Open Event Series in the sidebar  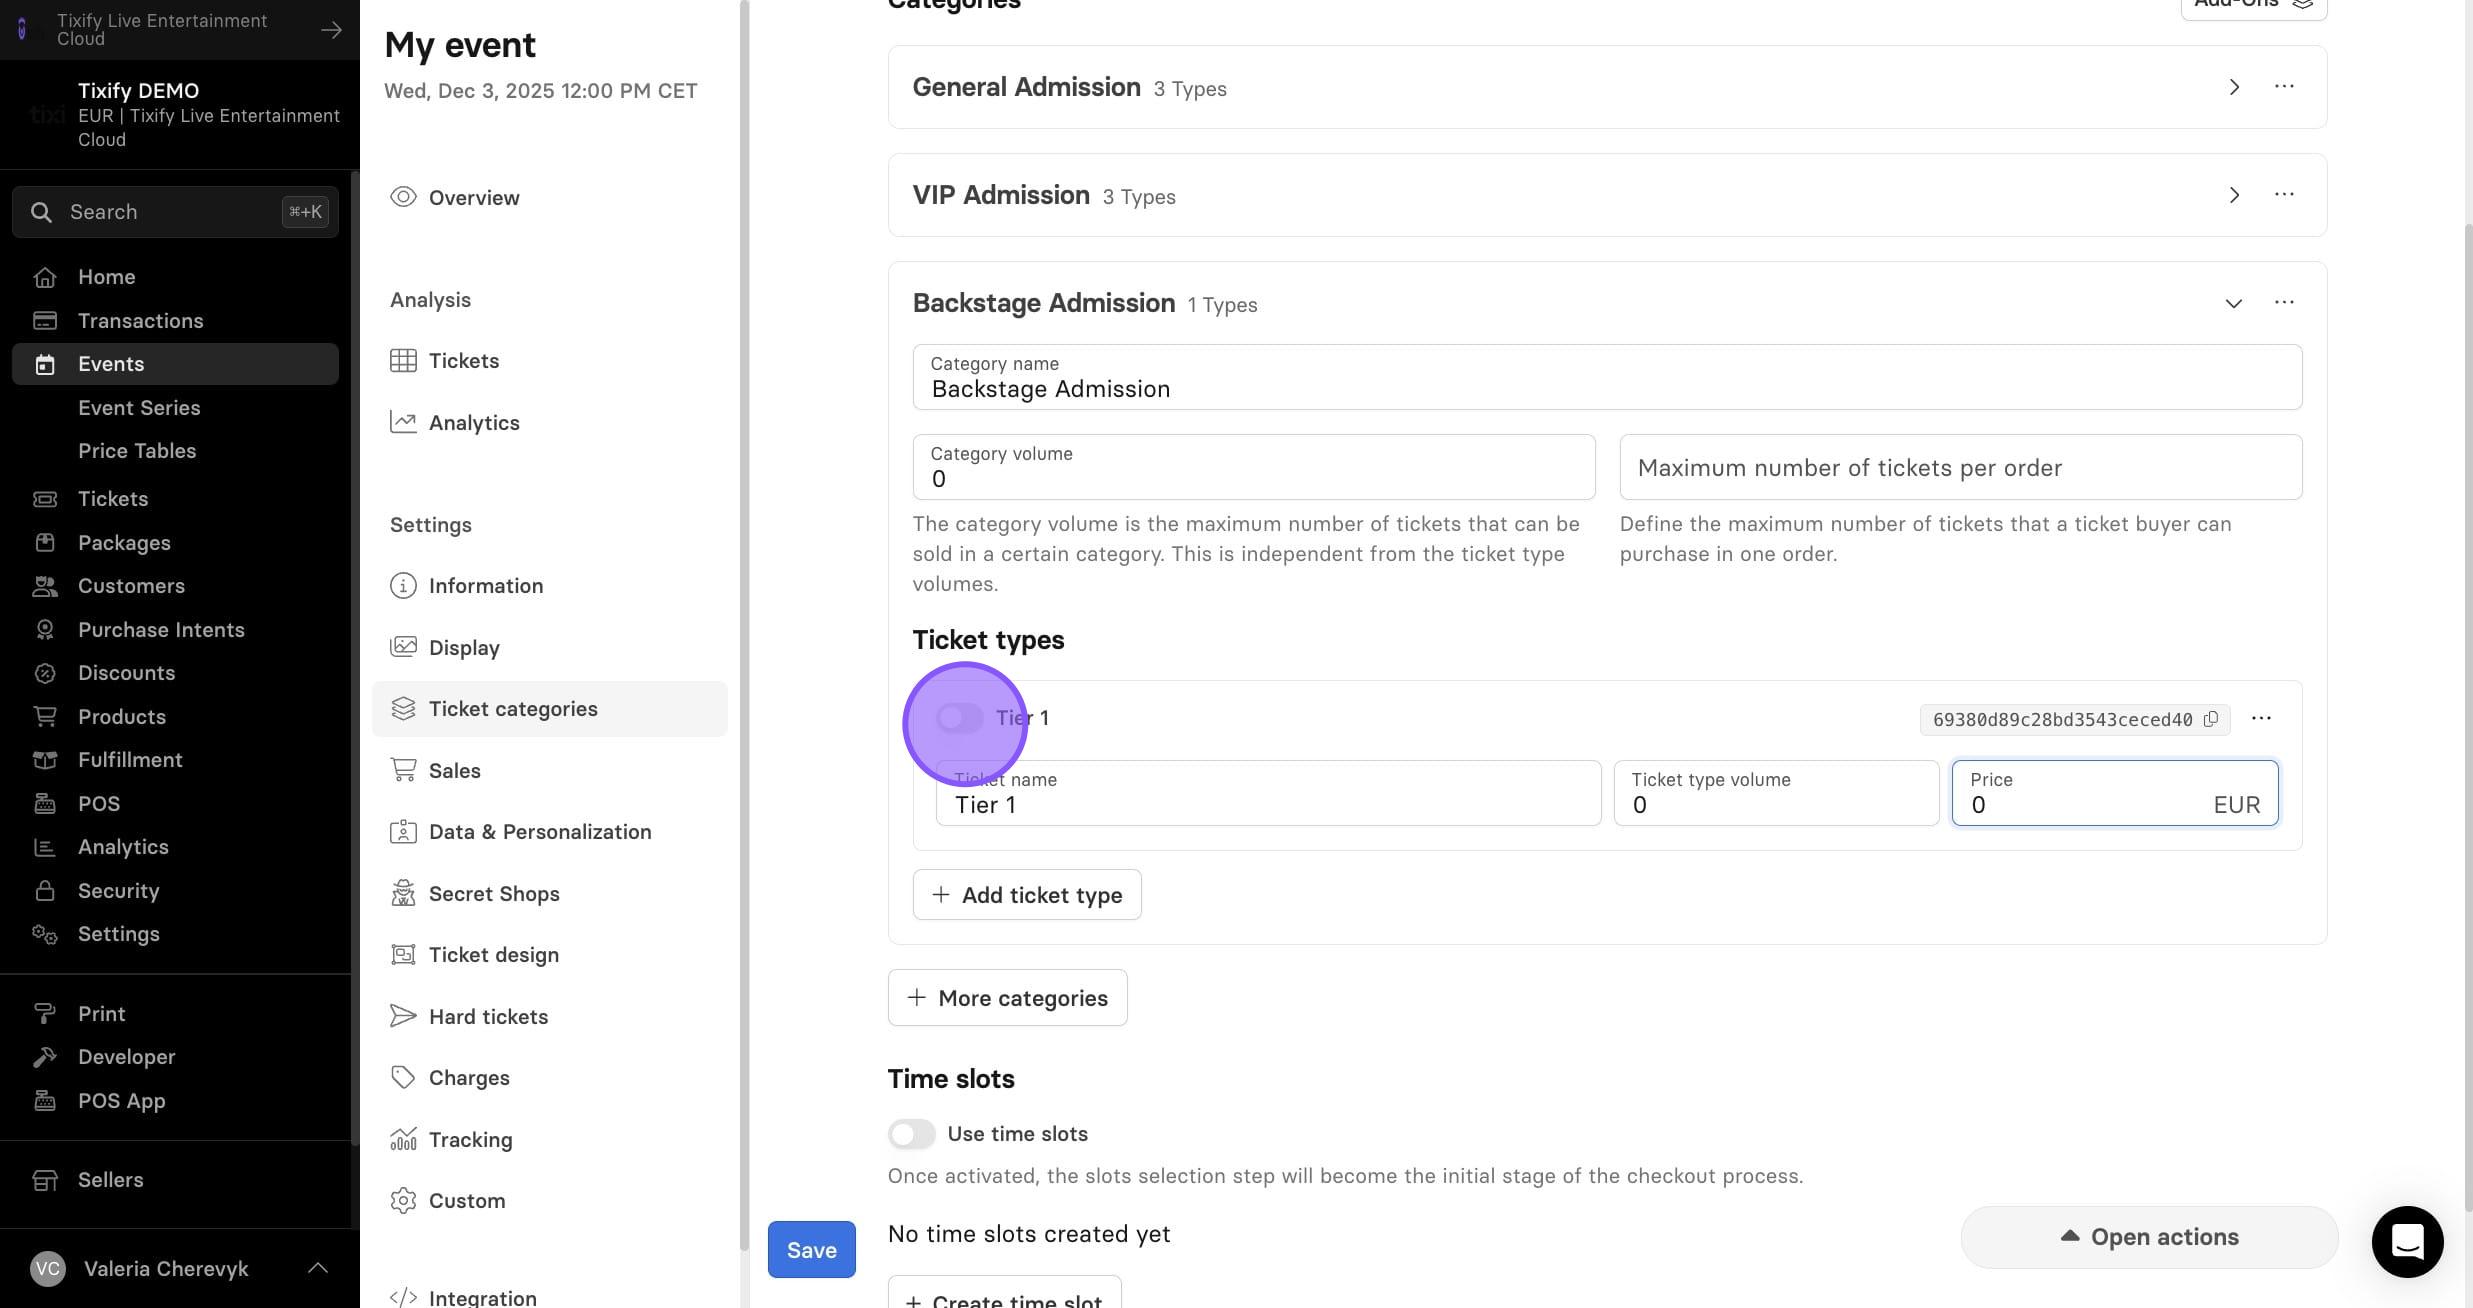[x=139, y=408]
